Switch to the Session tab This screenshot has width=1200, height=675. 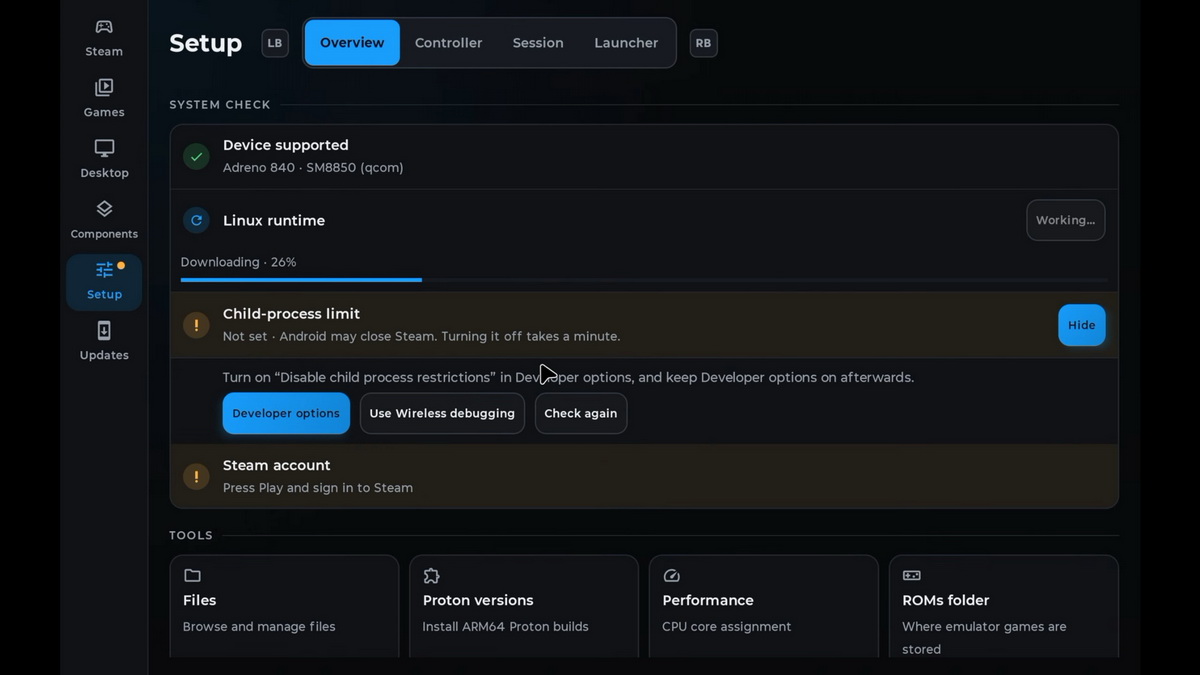click(538, 43)
